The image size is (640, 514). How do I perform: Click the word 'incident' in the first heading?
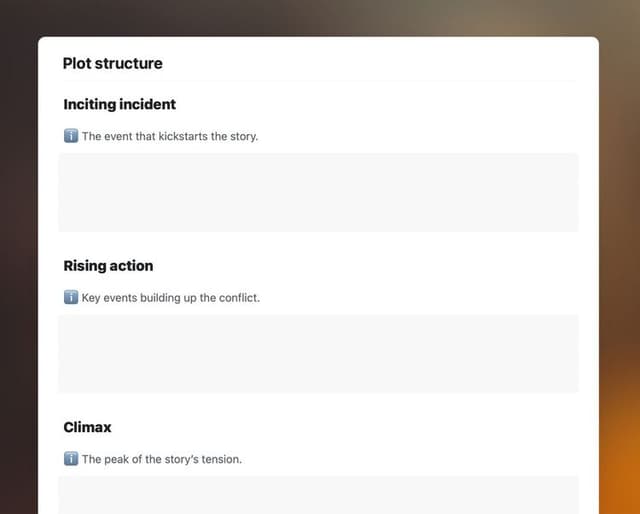pos(148,104)
